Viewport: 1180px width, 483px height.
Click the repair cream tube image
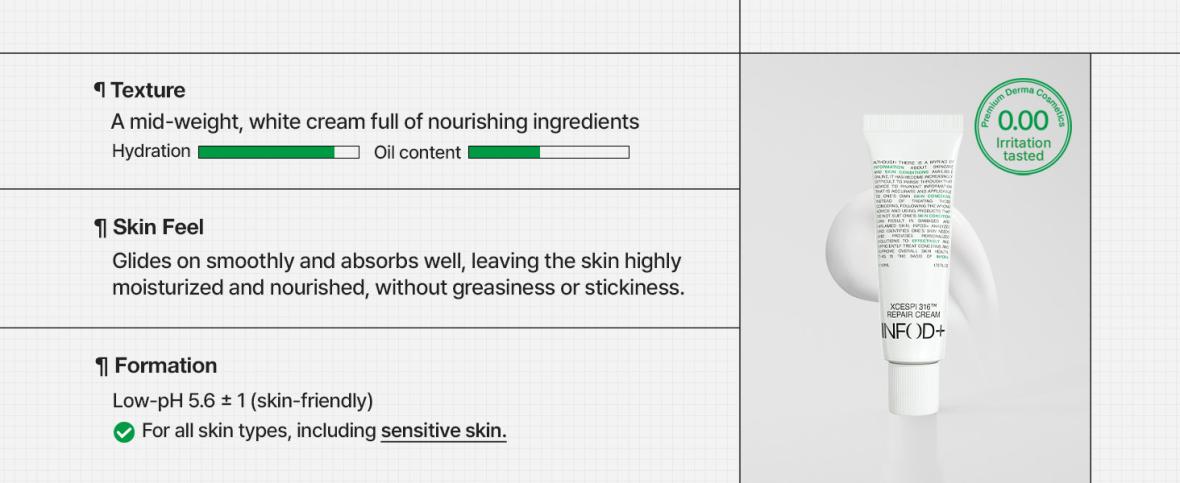click(x=913, y=263)
